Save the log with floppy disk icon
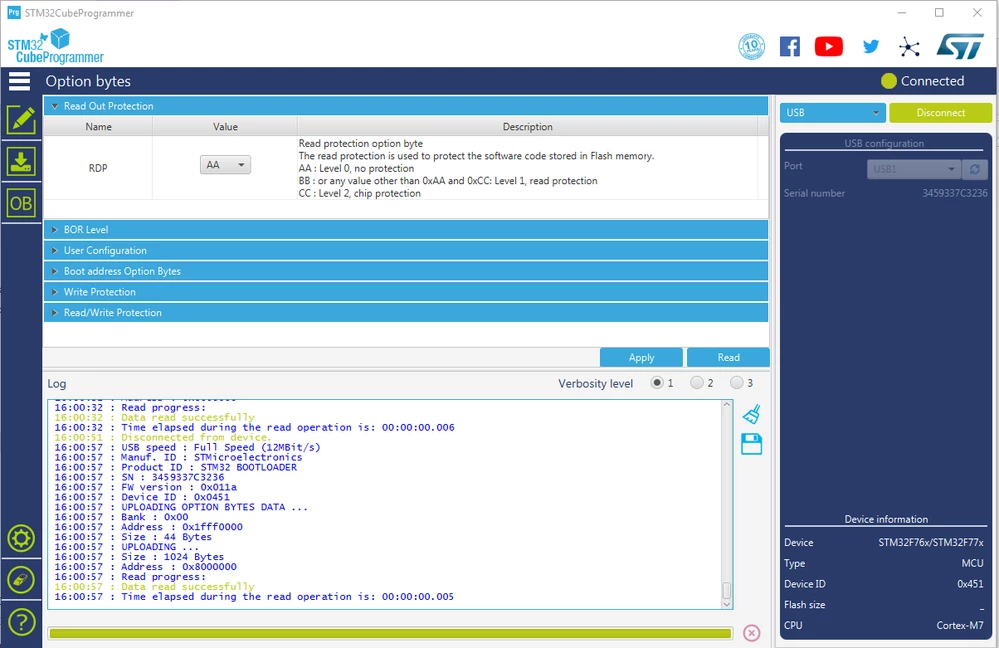999x648 pixels. (752, 444)
